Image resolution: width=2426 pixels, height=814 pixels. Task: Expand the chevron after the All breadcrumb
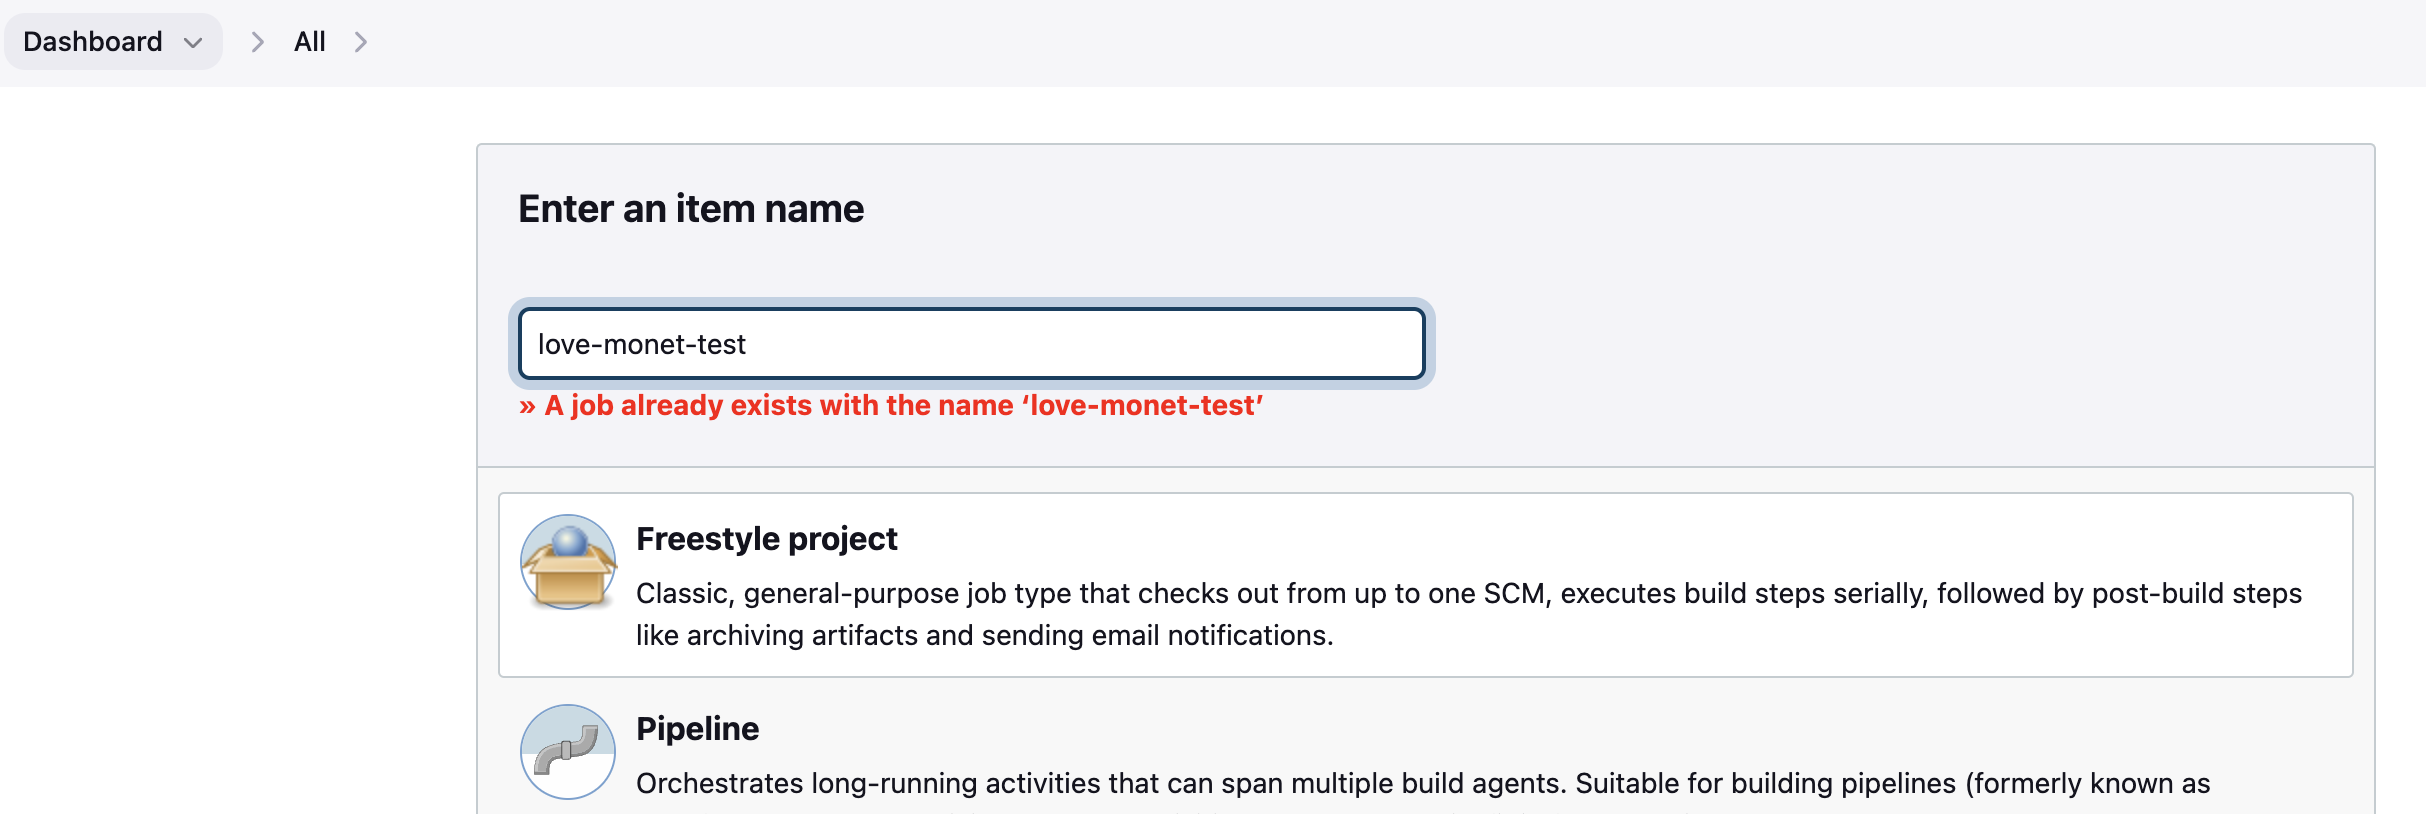click(361, 42)
